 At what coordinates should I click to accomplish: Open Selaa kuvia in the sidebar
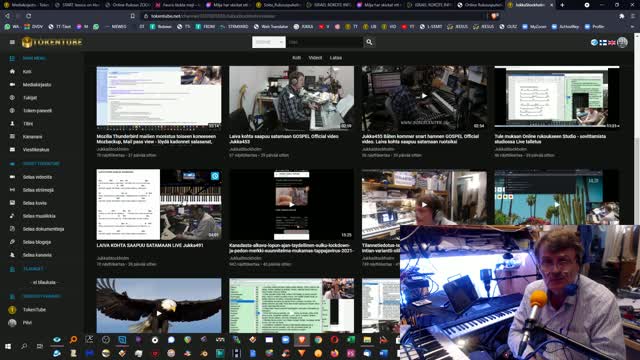tap(35, 203)
